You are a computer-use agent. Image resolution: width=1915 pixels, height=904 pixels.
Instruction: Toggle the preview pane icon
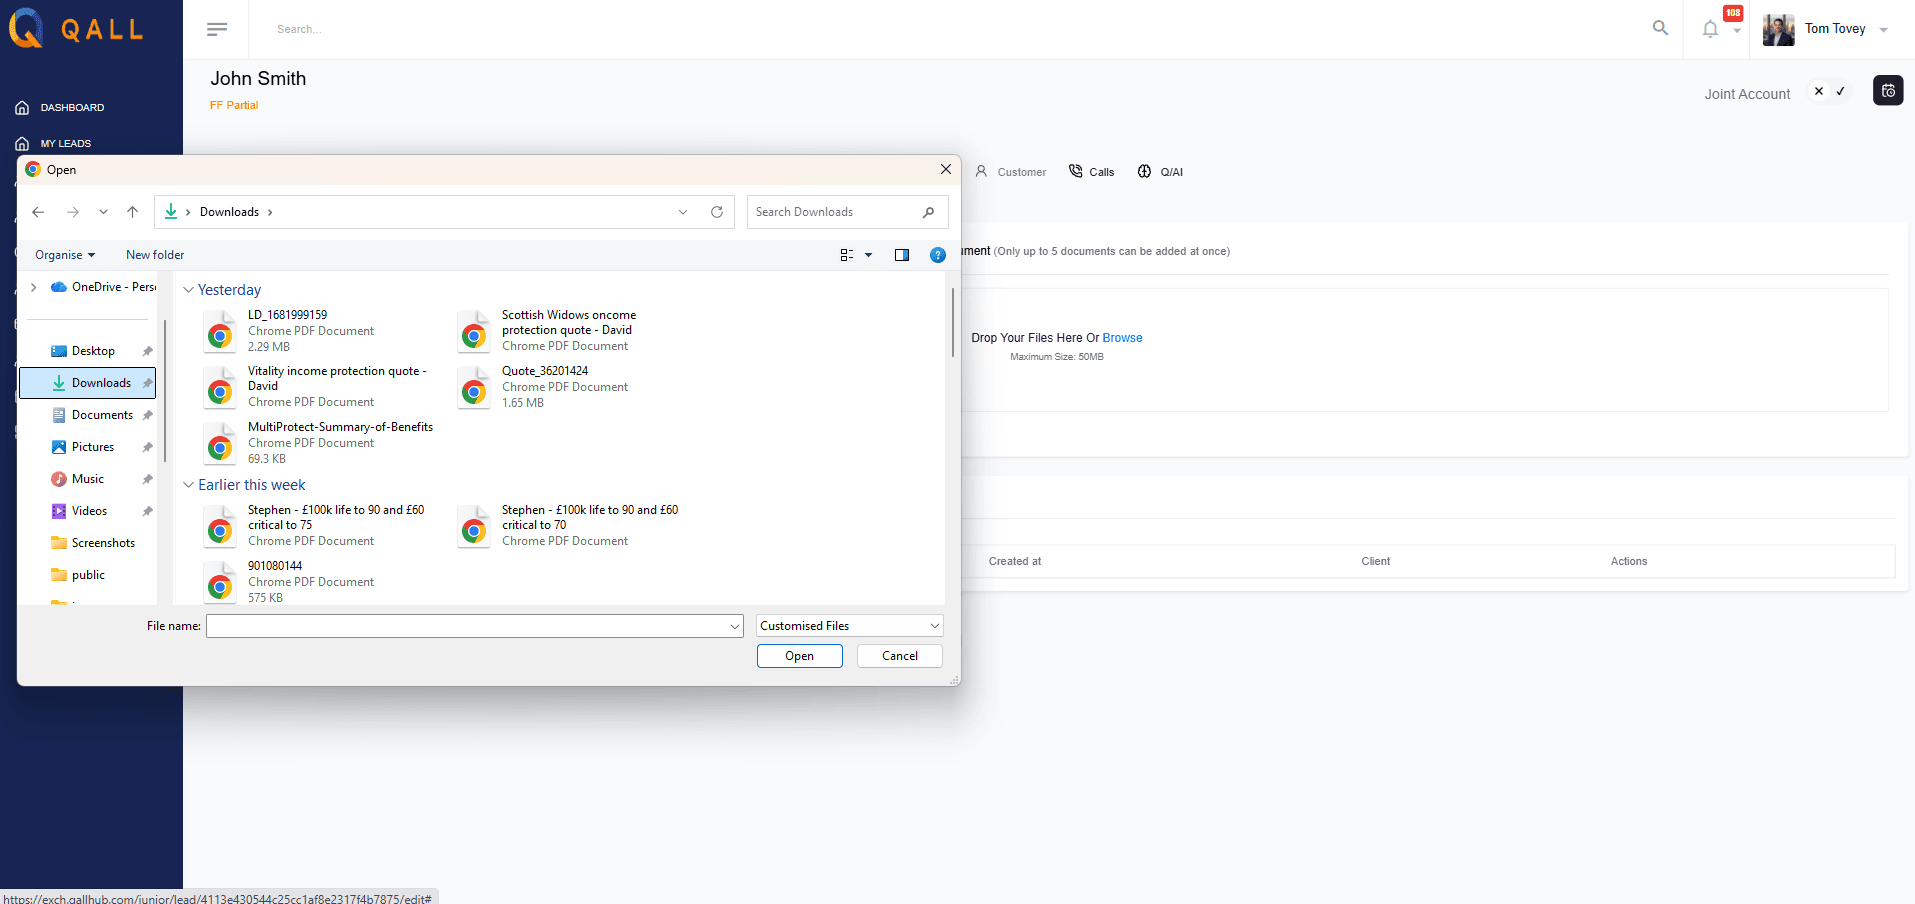coord(902,255)
